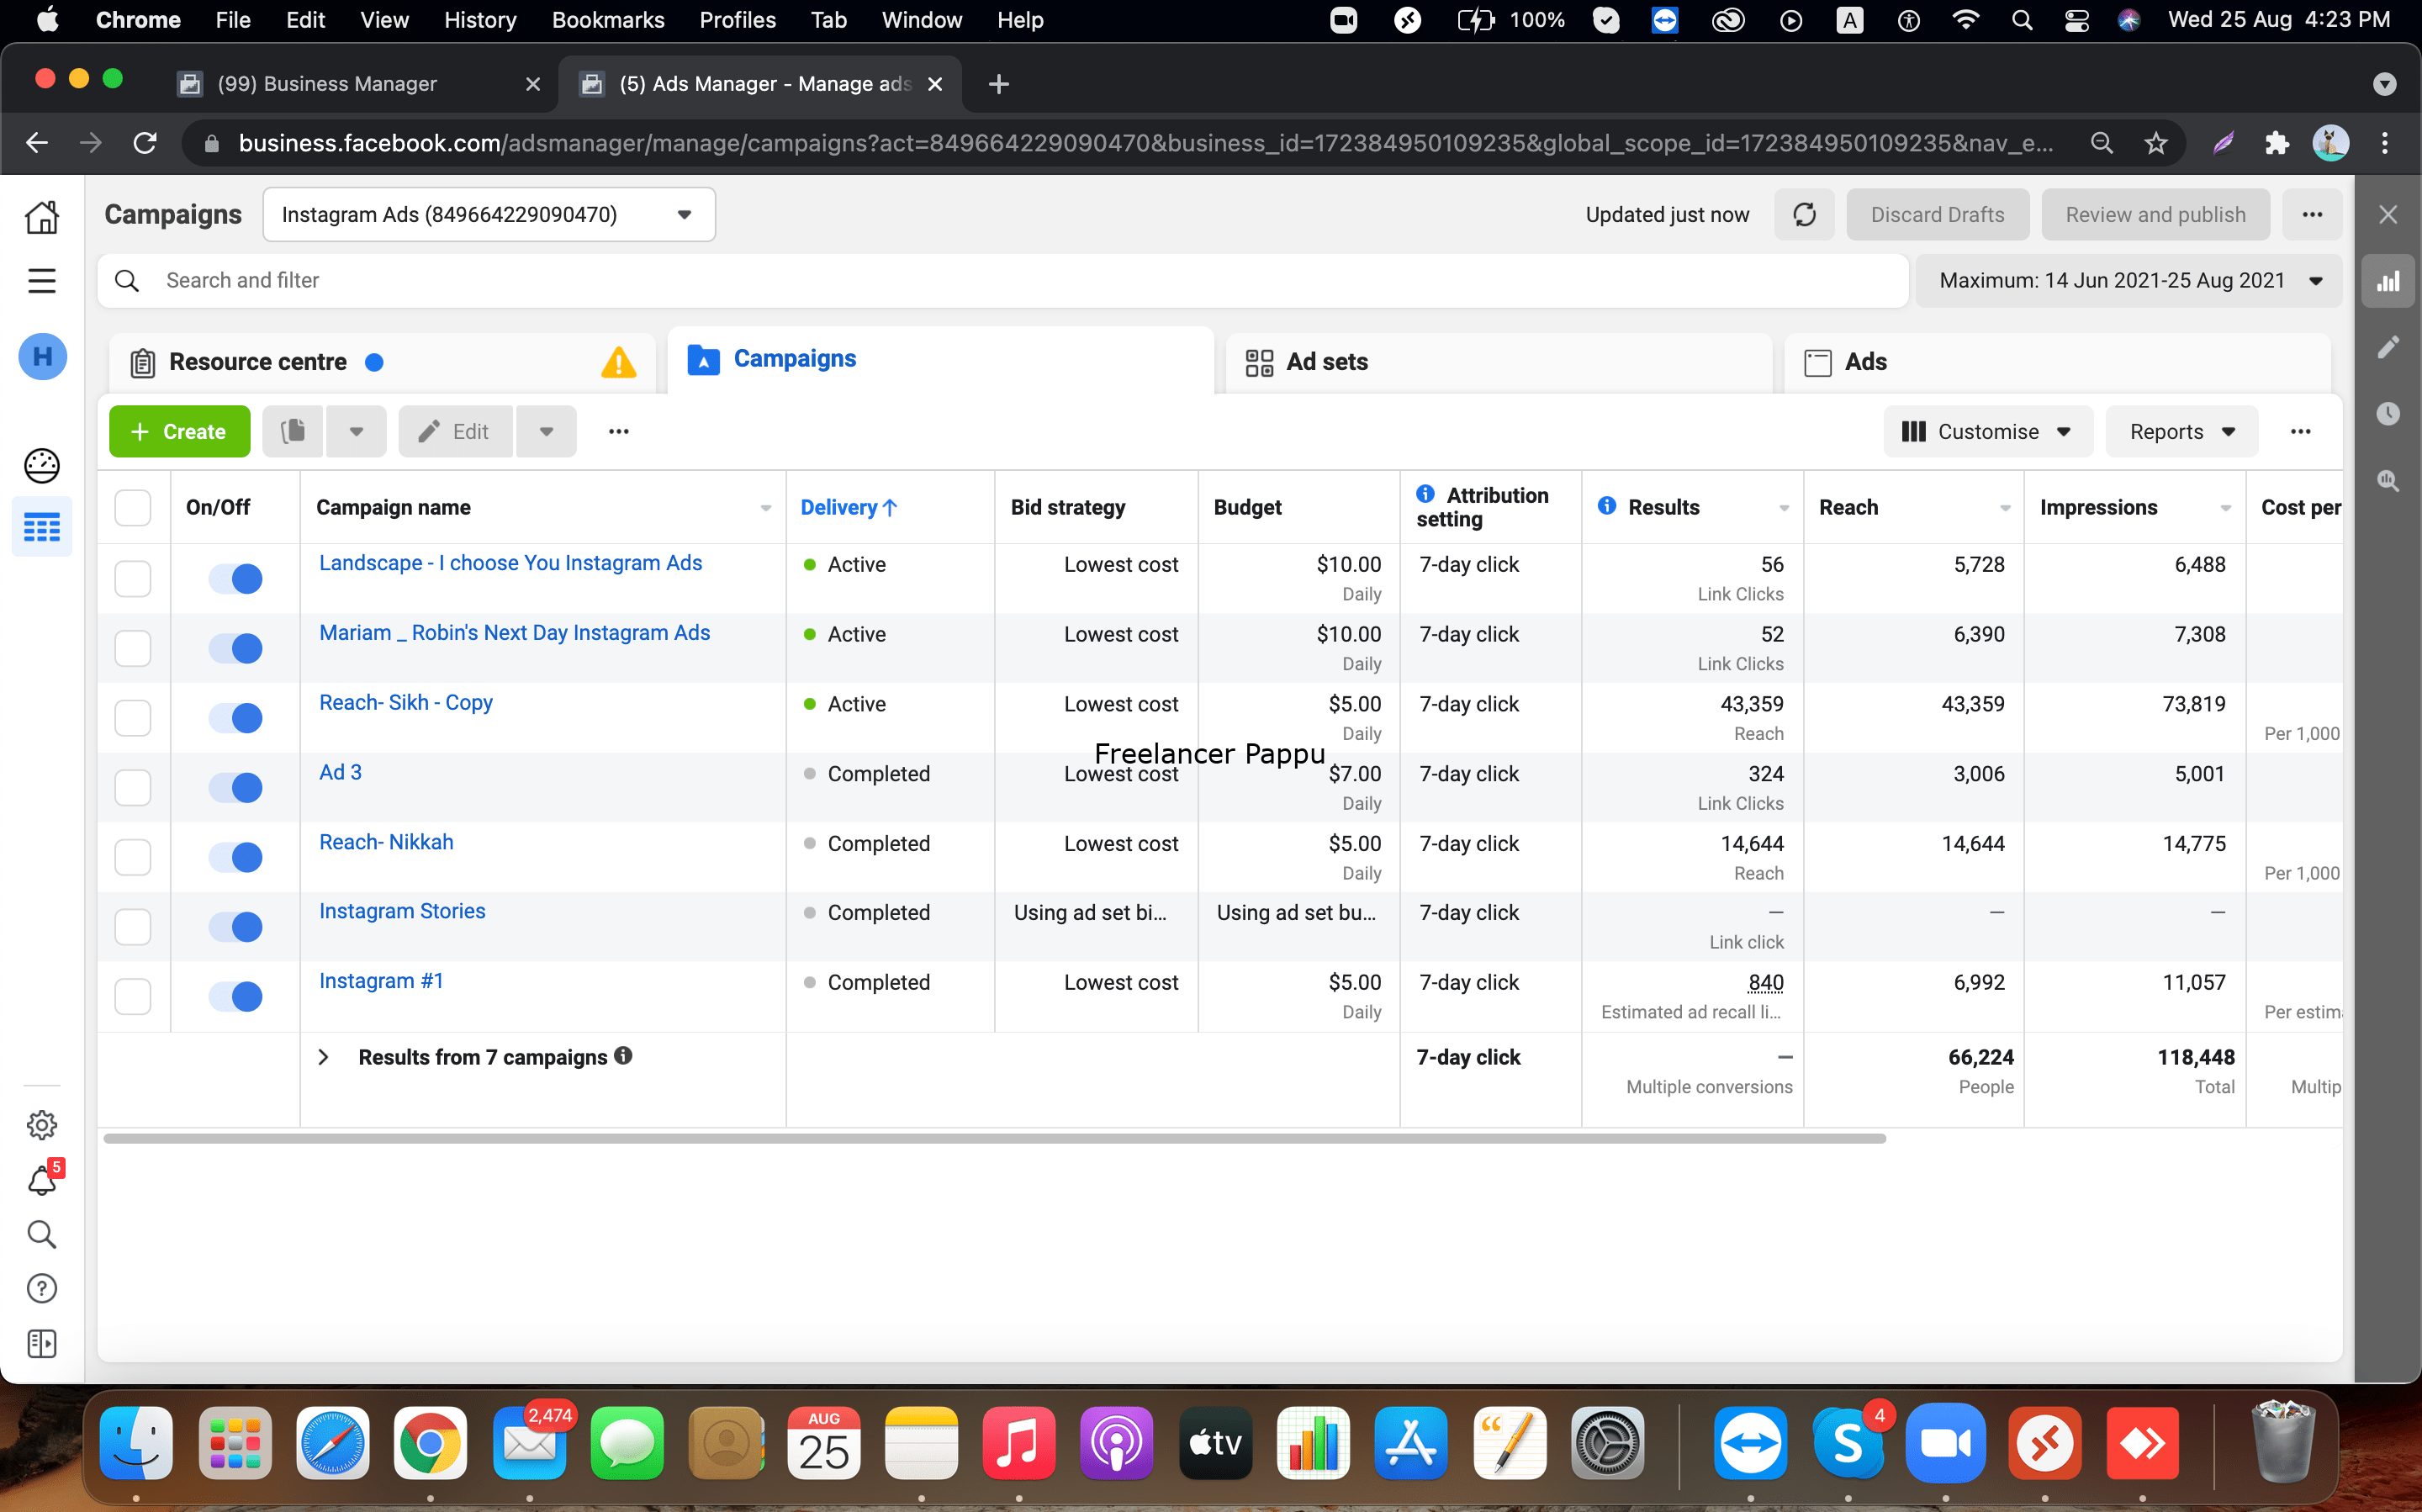2422x1512 pixels.
Task: Click the blue H account avatar
Action: [42, 357]
